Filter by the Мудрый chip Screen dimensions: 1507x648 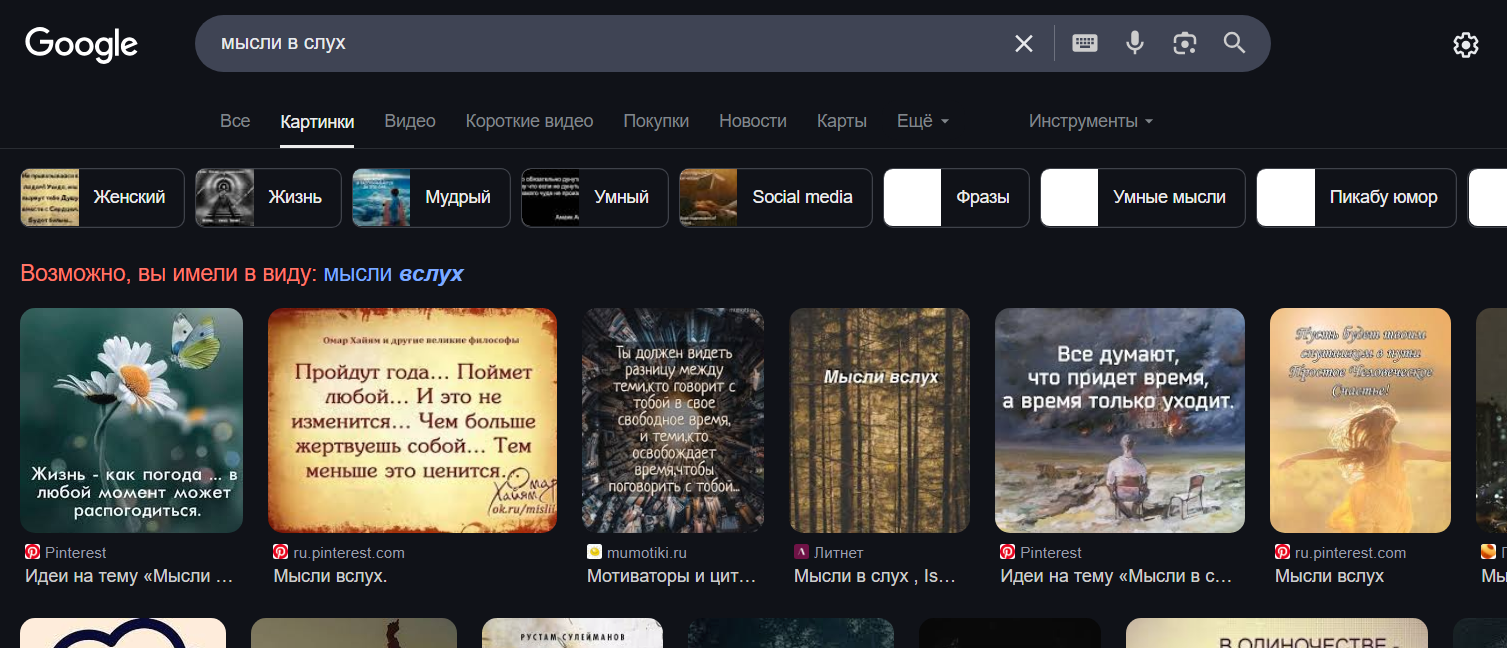tap(431, 198)
